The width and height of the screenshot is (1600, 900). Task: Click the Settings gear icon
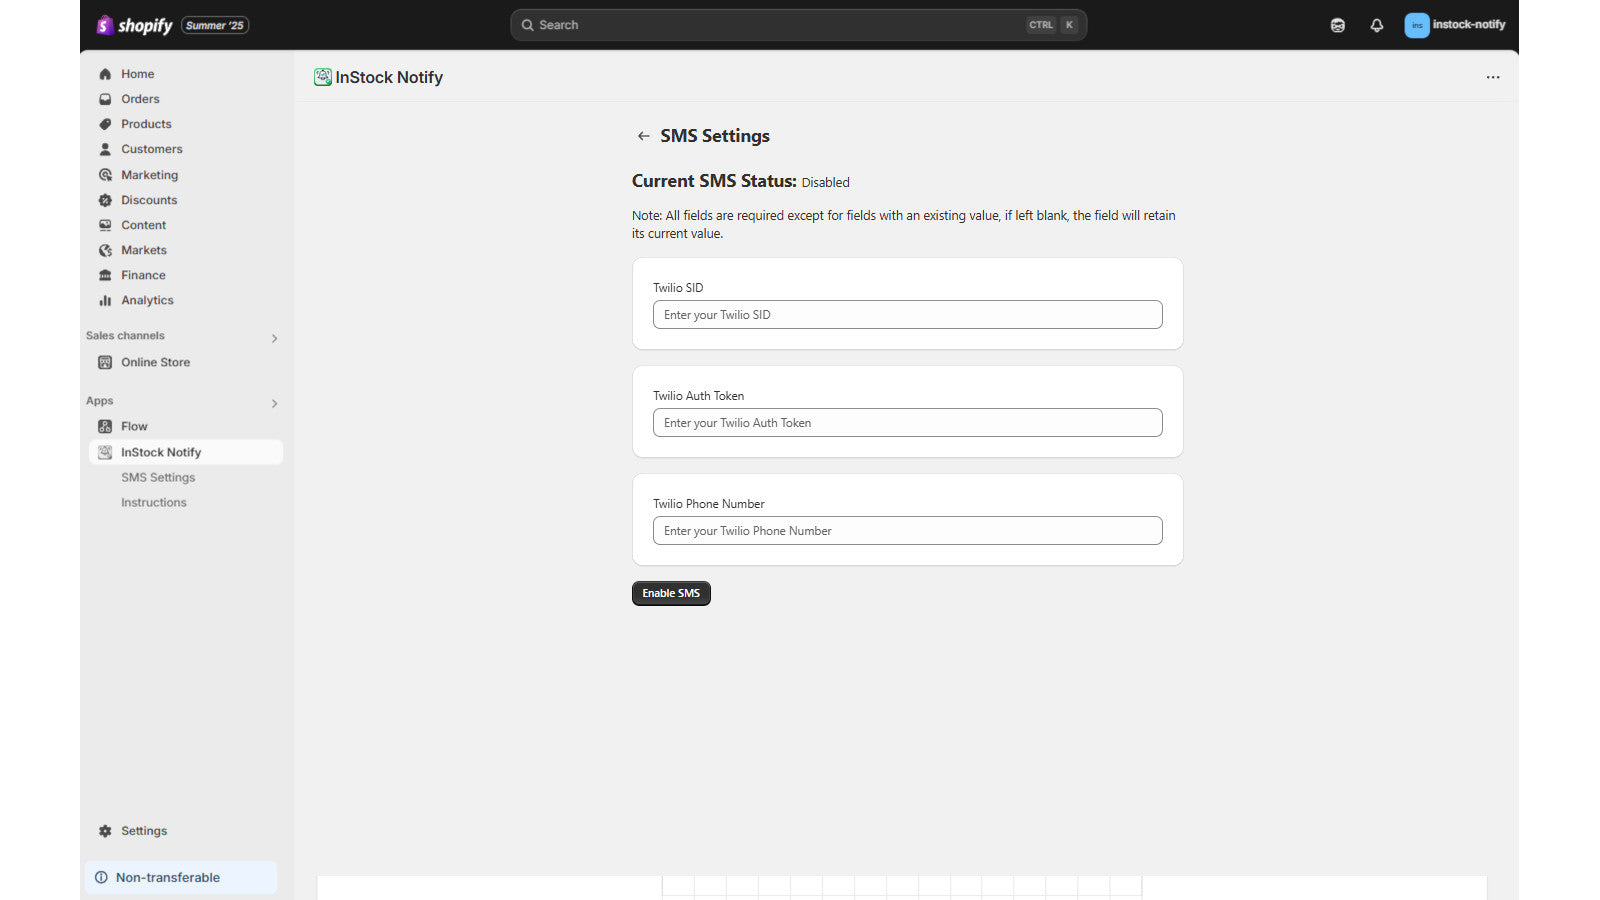[105, 831]
